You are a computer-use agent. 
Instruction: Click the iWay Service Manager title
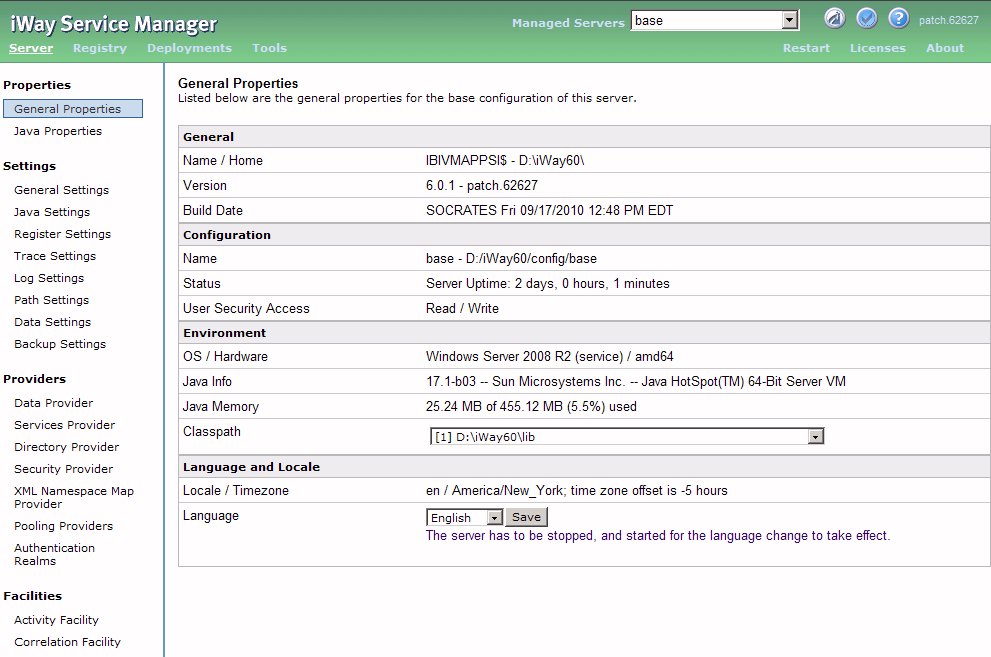pos(113,24)
